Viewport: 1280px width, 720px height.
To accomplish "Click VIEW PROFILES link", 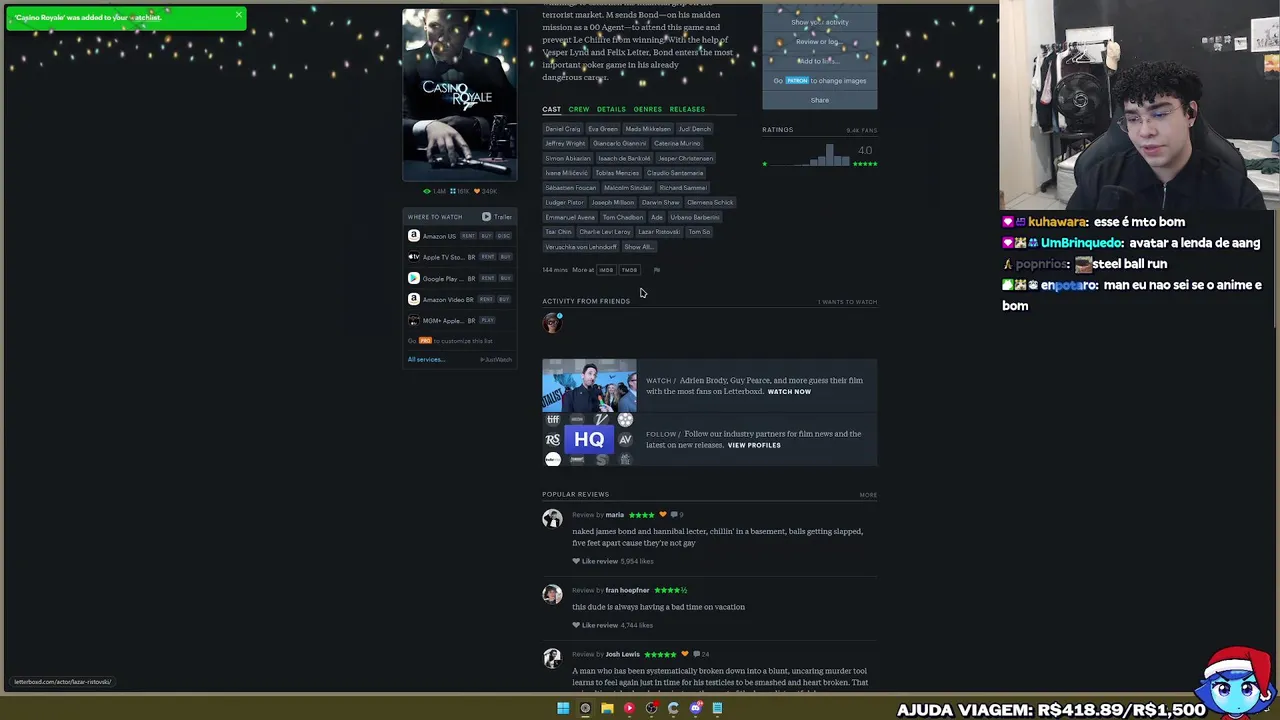I will [754, 445].
